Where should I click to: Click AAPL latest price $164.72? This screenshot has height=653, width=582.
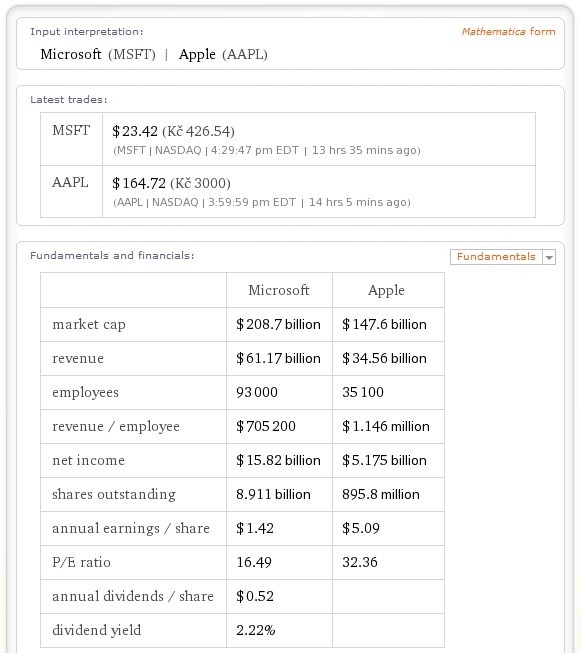(x=139, y=183)
